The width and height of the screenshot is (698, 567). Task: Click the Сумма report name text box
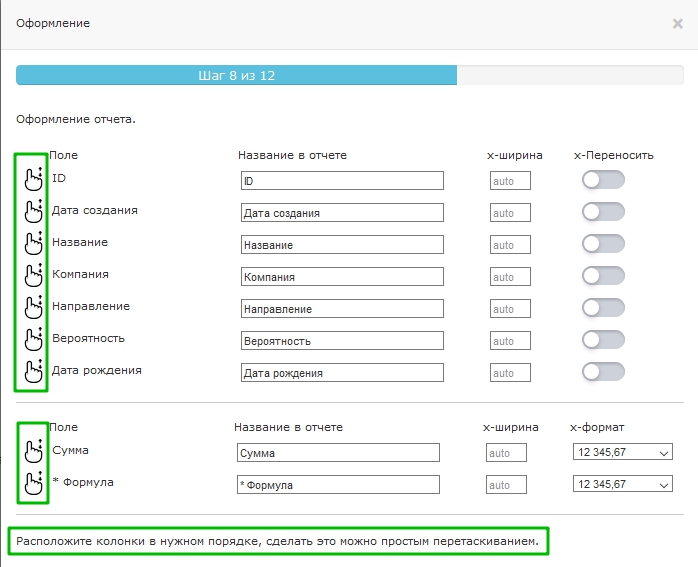point(338,453)
